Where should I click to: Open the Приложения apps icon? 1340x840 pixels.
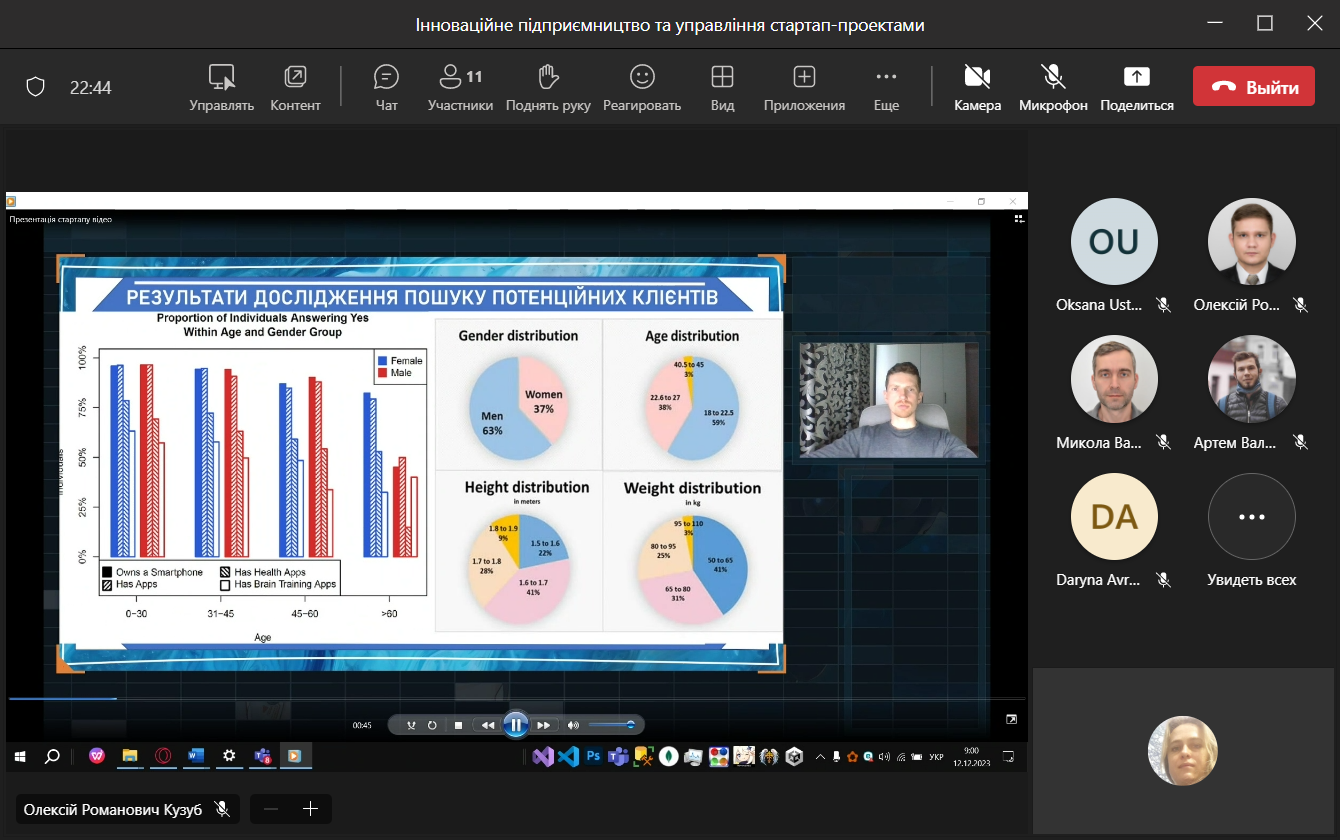click(x=804, y=87)
